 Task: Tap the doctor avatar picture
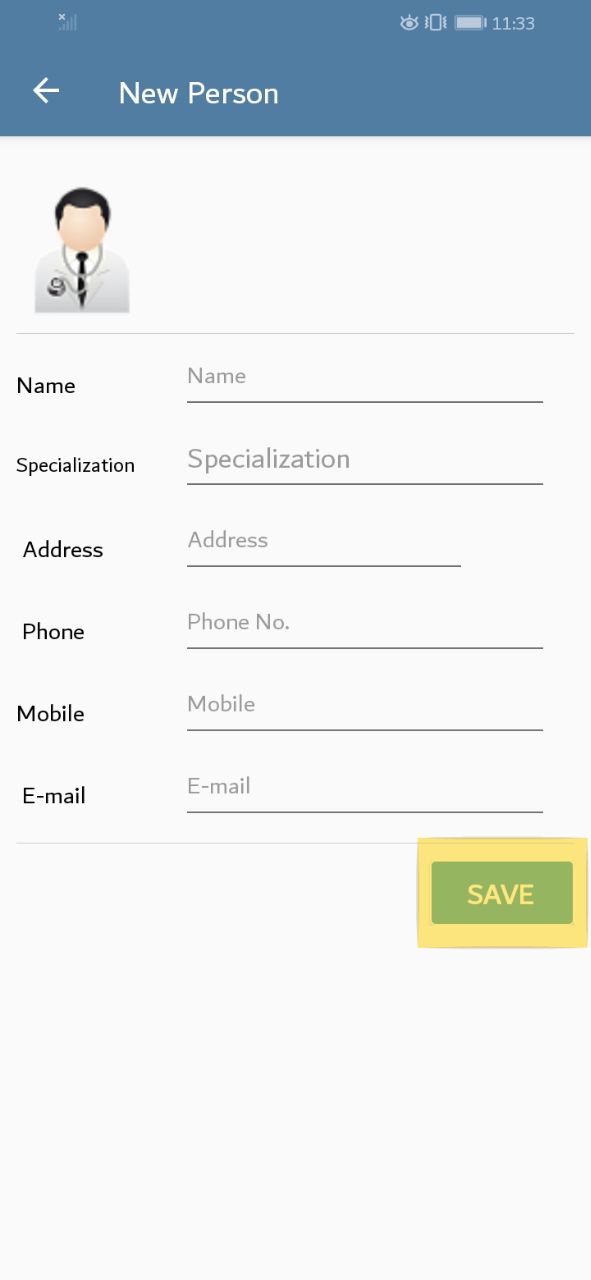(x=82, y=250)
